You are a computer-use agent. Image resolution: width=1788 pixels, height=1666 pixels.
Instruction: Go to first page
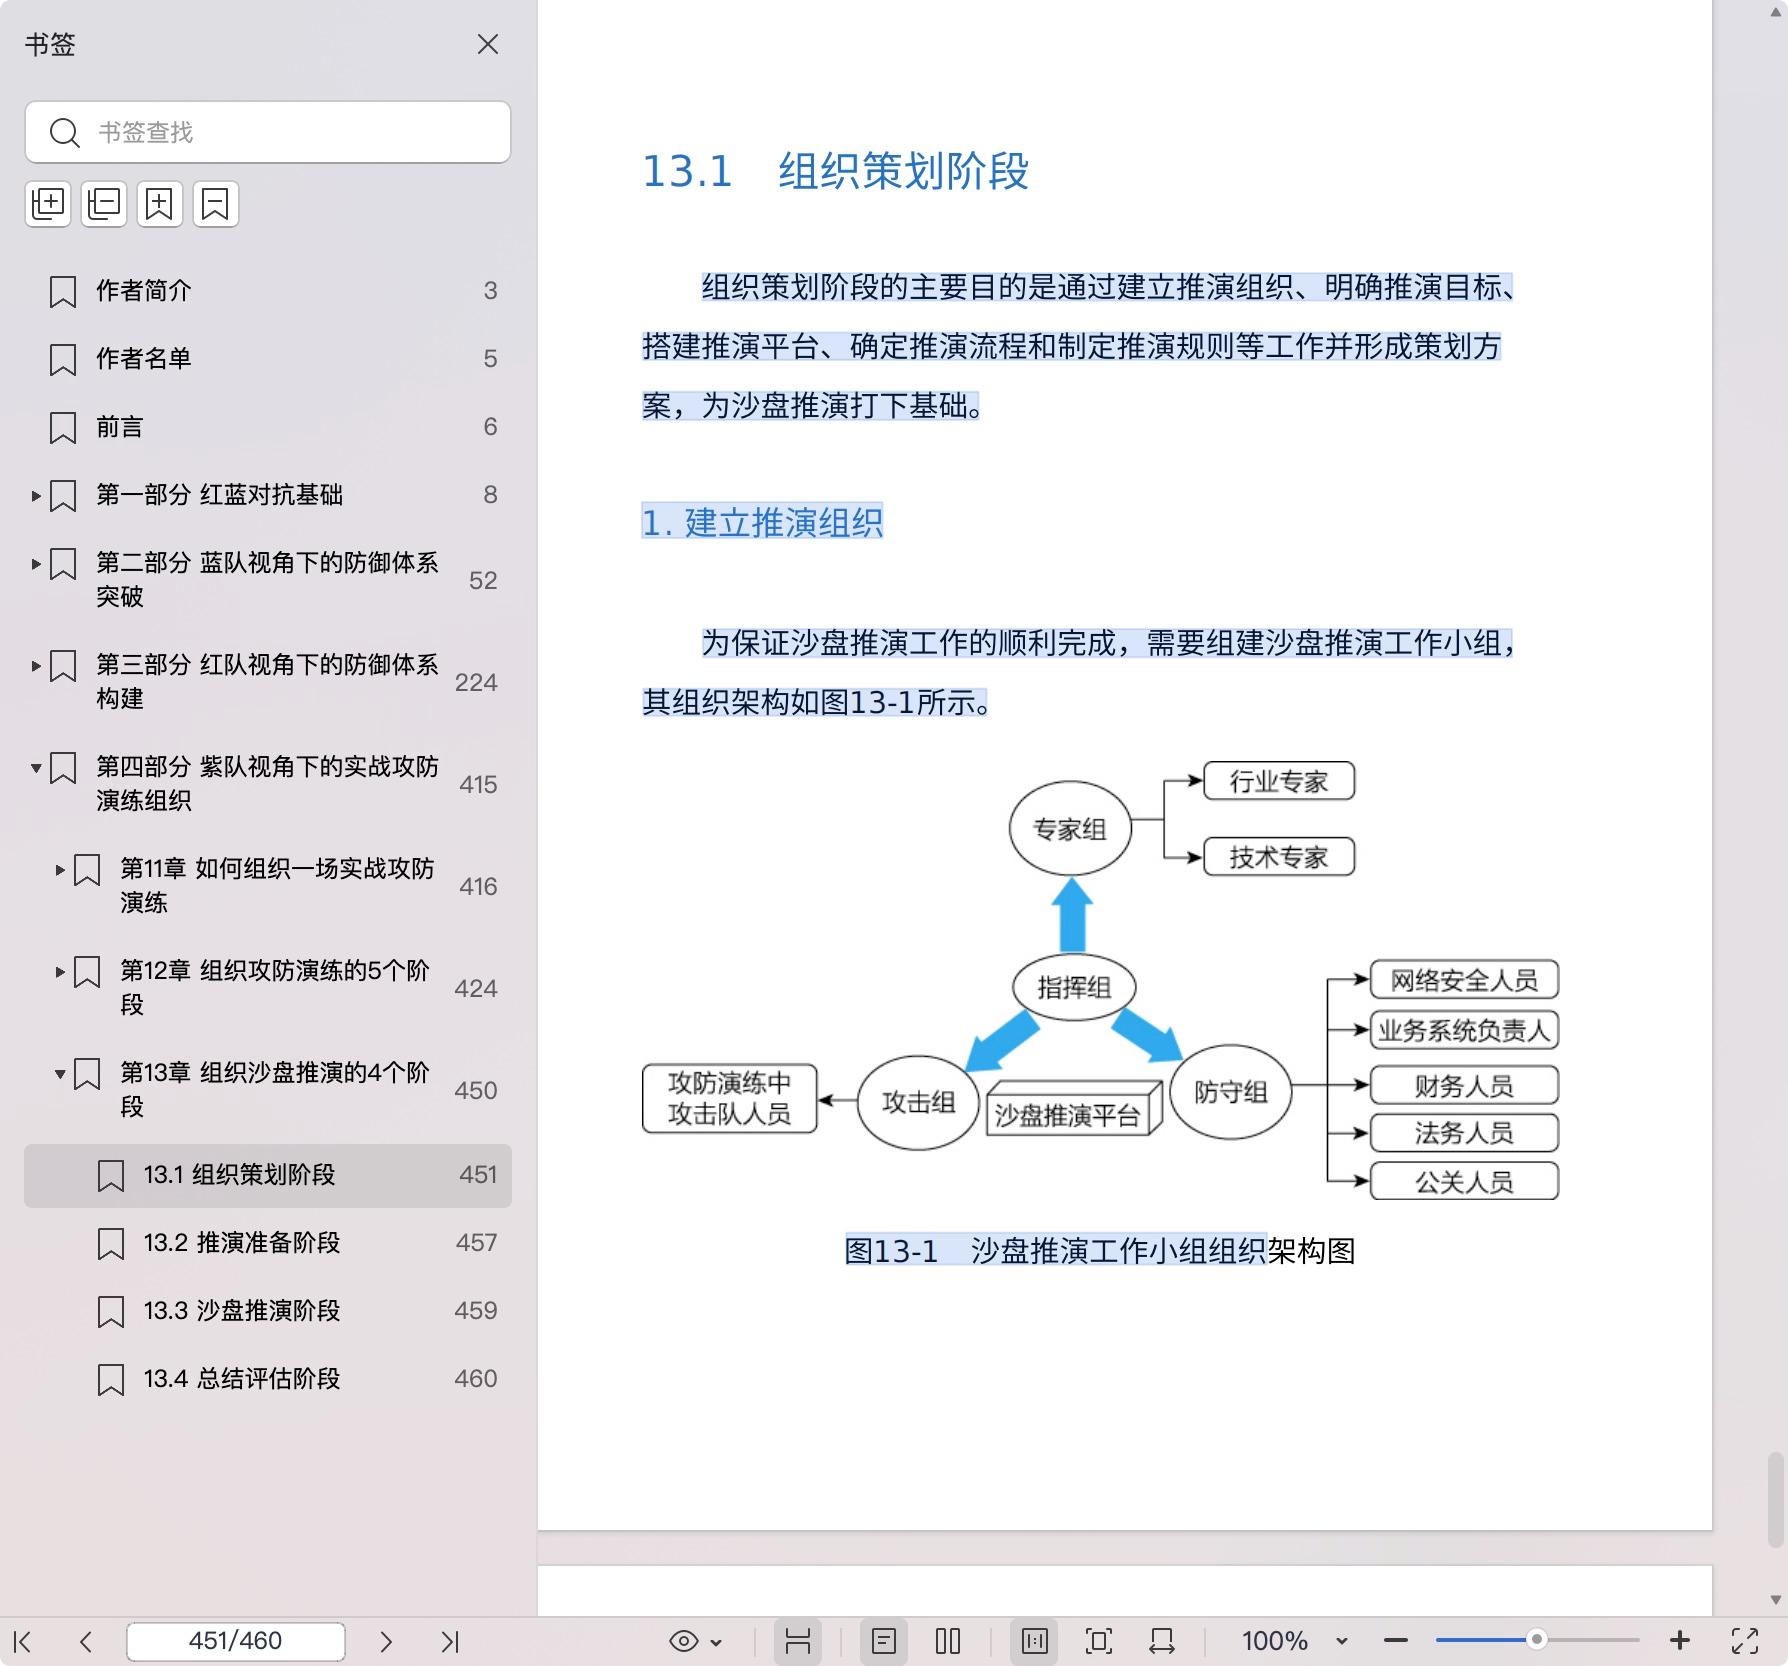[x=23, y=1641]
